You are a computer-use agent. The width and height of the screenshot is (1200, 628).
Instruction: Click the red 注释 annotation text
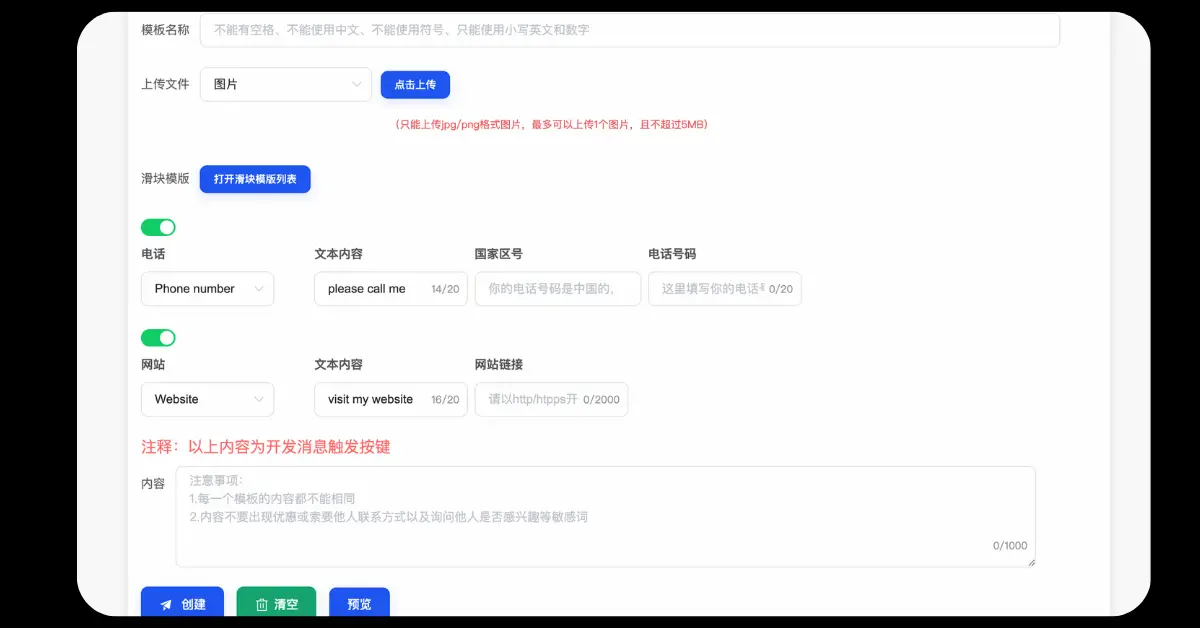point(266,447)
